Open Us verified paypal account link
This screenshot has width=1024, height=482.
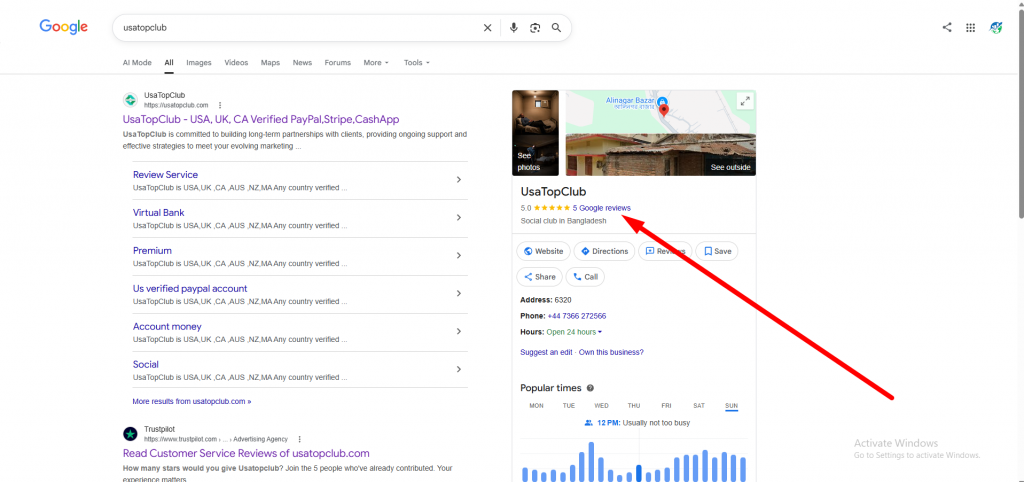[x=190, y=289]
